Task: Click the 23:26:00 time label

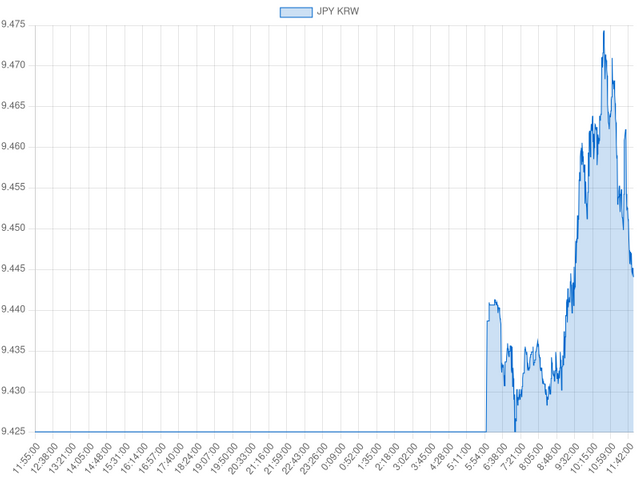Action: [x=313, y=459]
